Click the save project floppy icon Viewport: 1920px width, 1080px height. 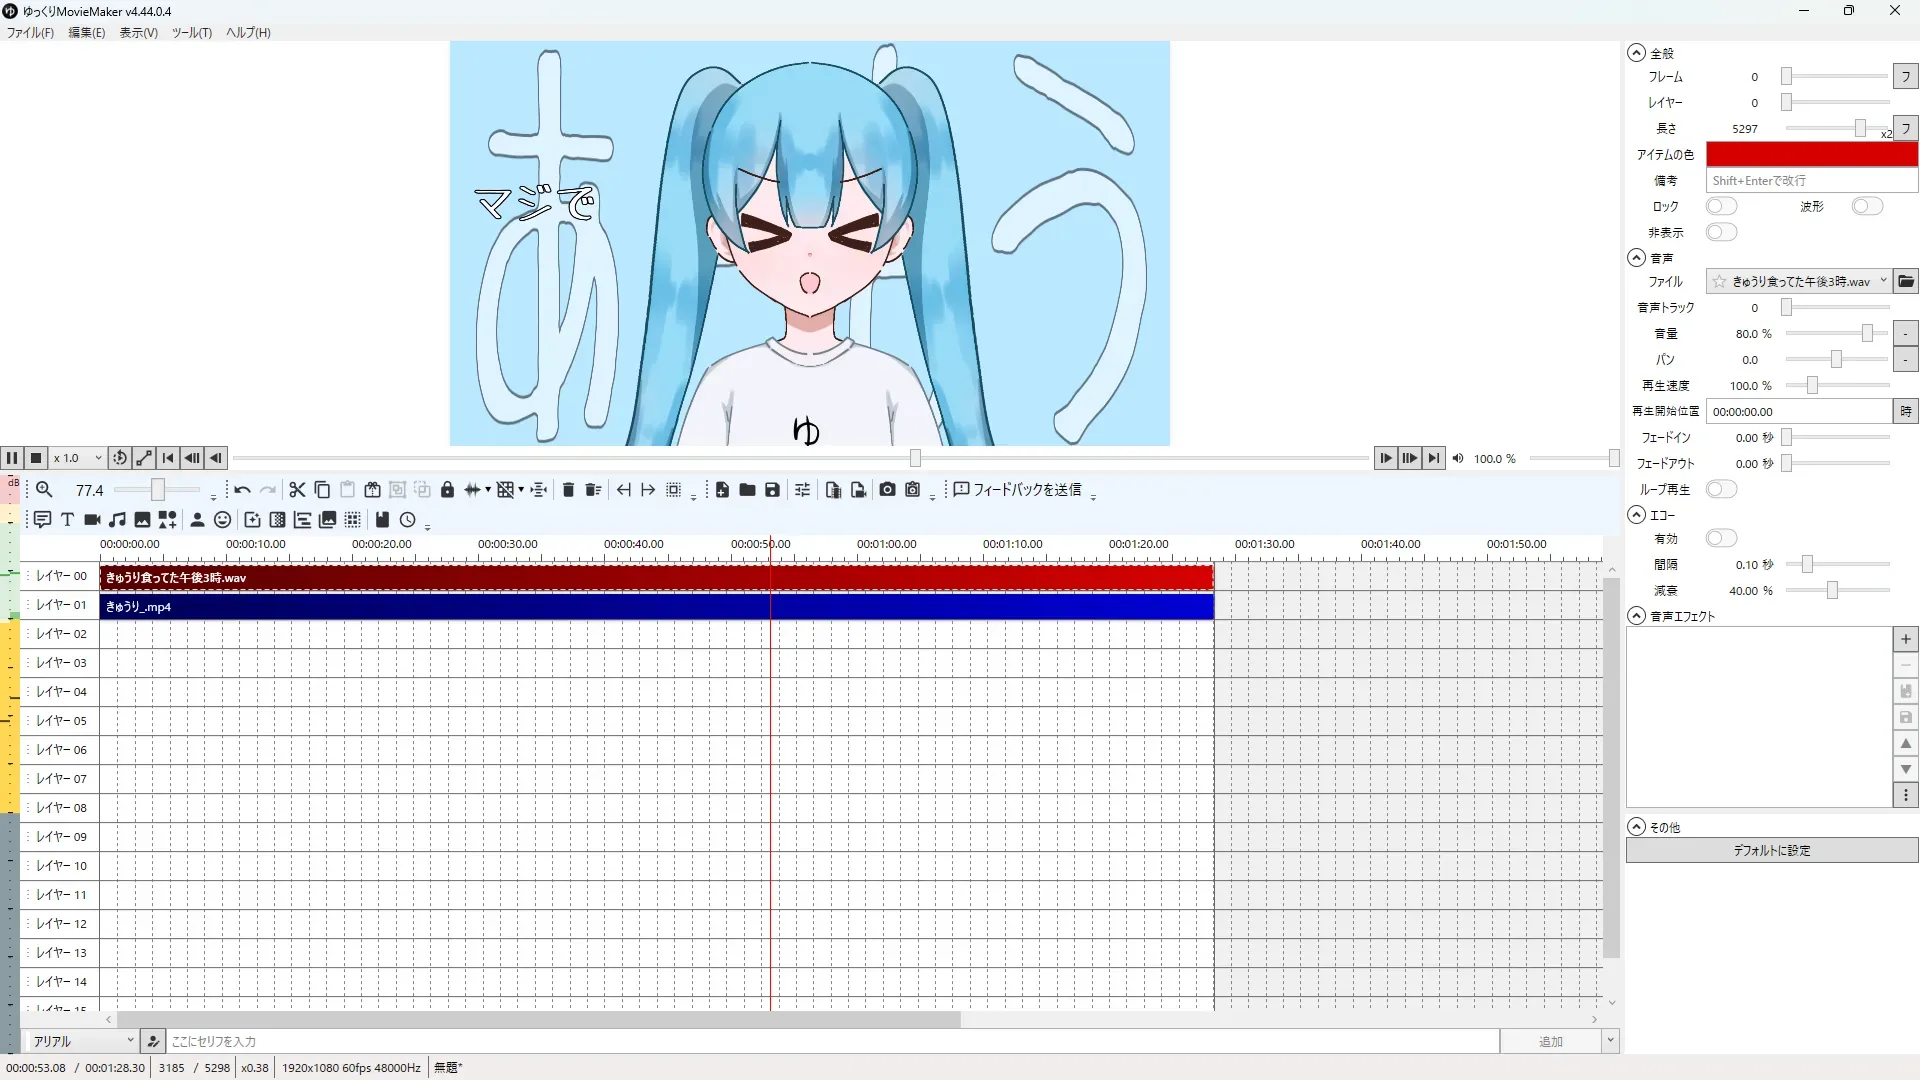[x=772, y=490]
